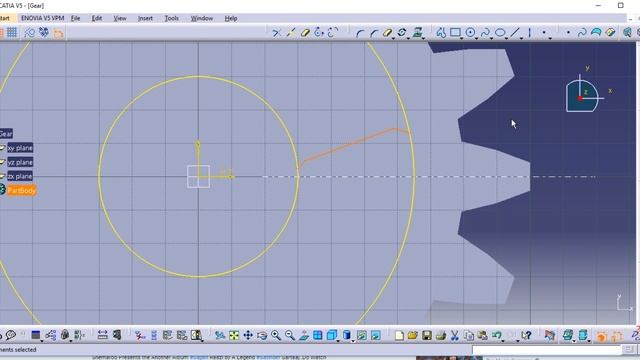Open the Rectangle tool dropdown arrow
This screenshot has height=360, width=640.
(462, 38)
